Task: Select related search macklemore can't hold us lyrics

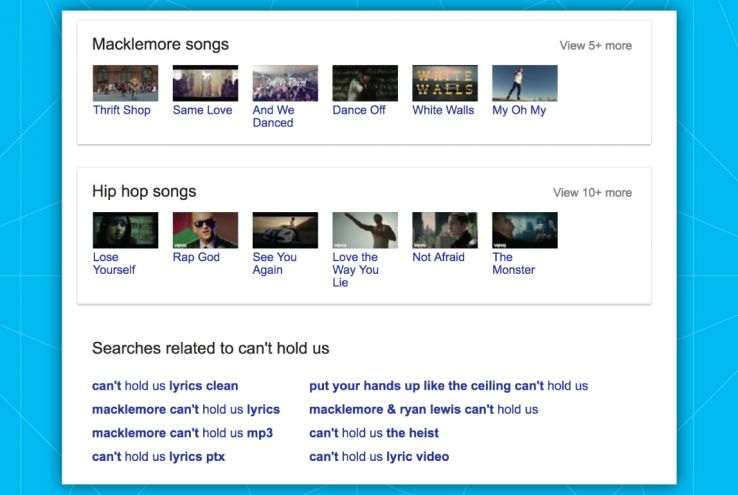Action: [186, 409]
